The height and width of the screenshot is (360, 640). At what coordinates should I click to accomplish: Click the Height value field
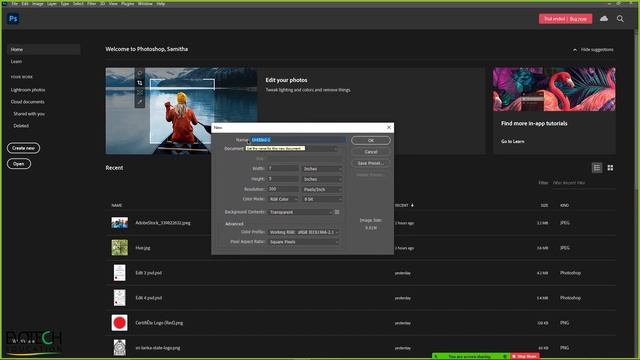283,179
